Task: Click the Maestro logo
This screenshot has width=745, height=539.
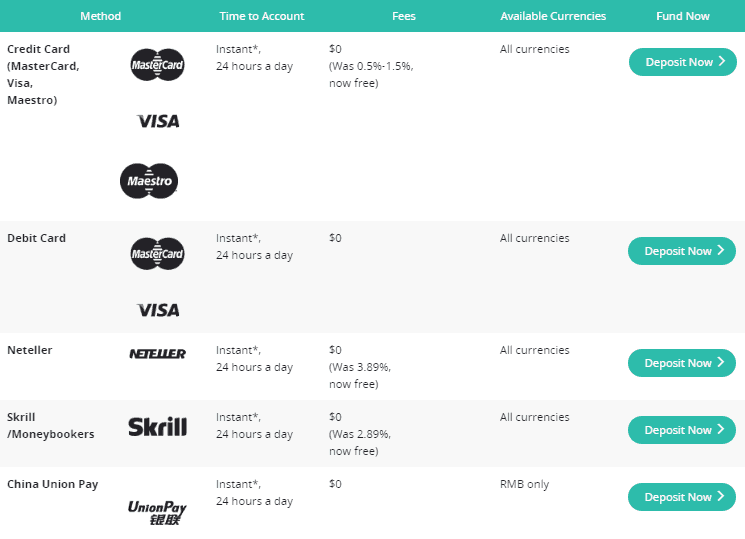Action: click(149, 181)
